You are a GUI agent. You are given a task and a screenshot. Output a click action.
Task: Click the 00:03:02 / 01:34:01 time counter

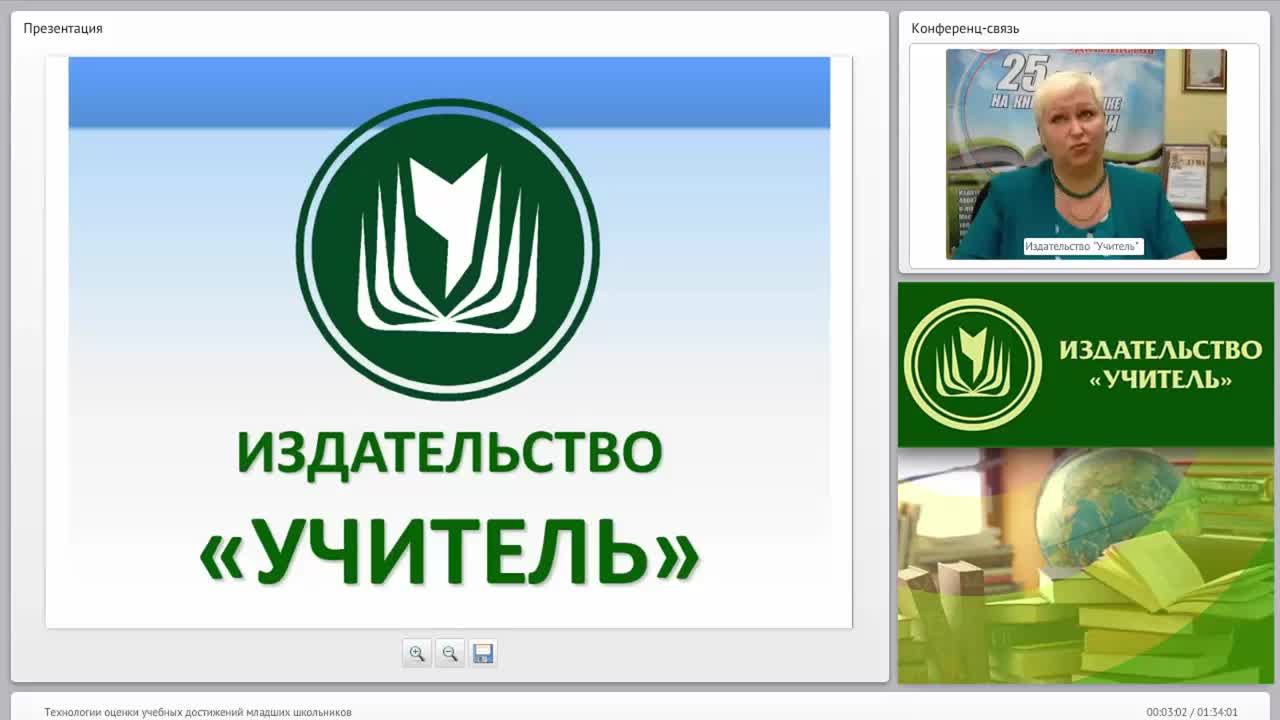click(1192, 712)
